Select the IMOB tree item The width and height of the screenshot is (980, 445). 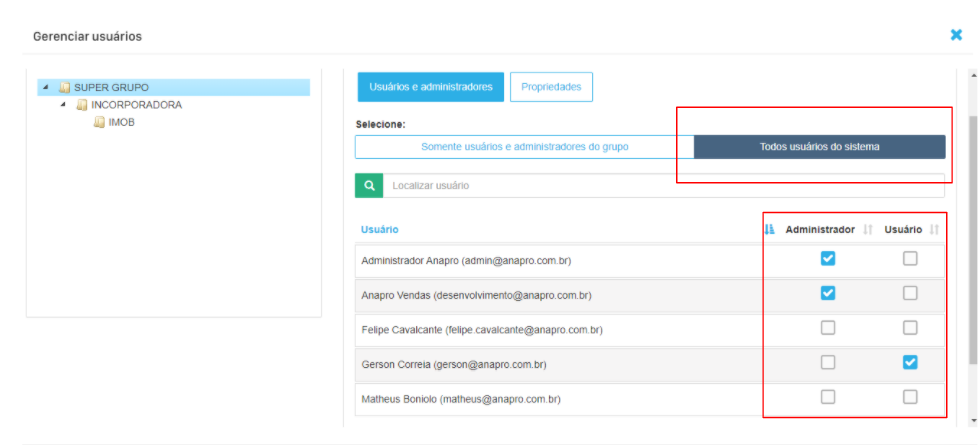pos(121,122)
